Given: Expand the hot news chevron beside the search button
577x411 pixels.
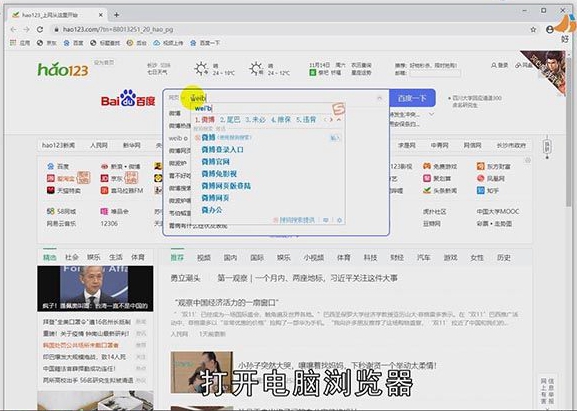Looking at the screenshot, I should click(432, 115).
